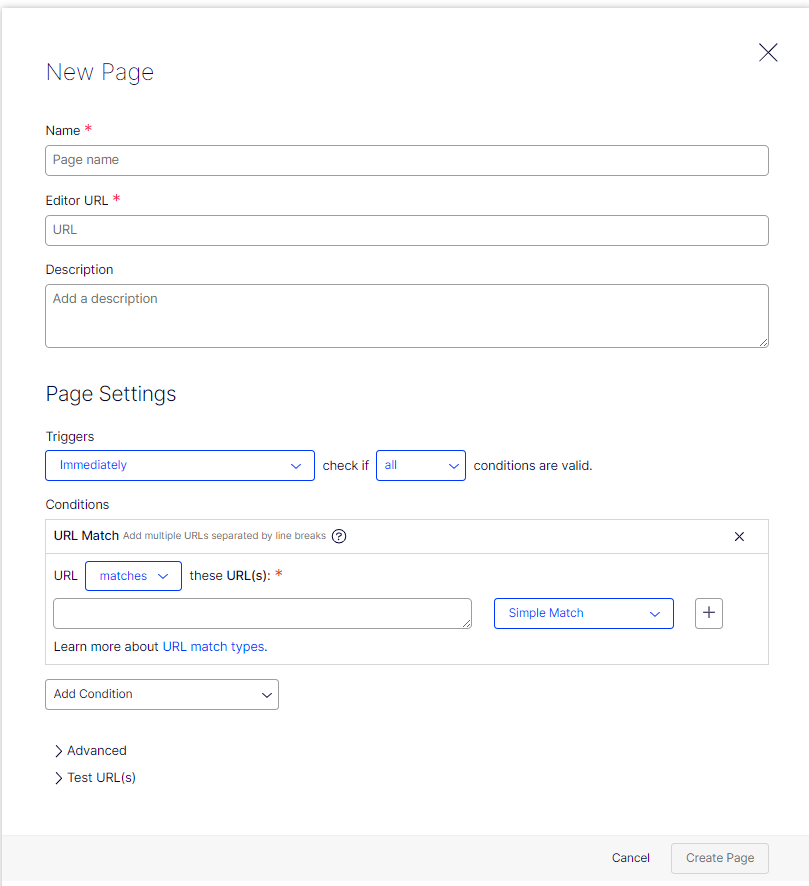Click into the Description text area
Screen dimensions: 809x886
(x=406, y=315)
